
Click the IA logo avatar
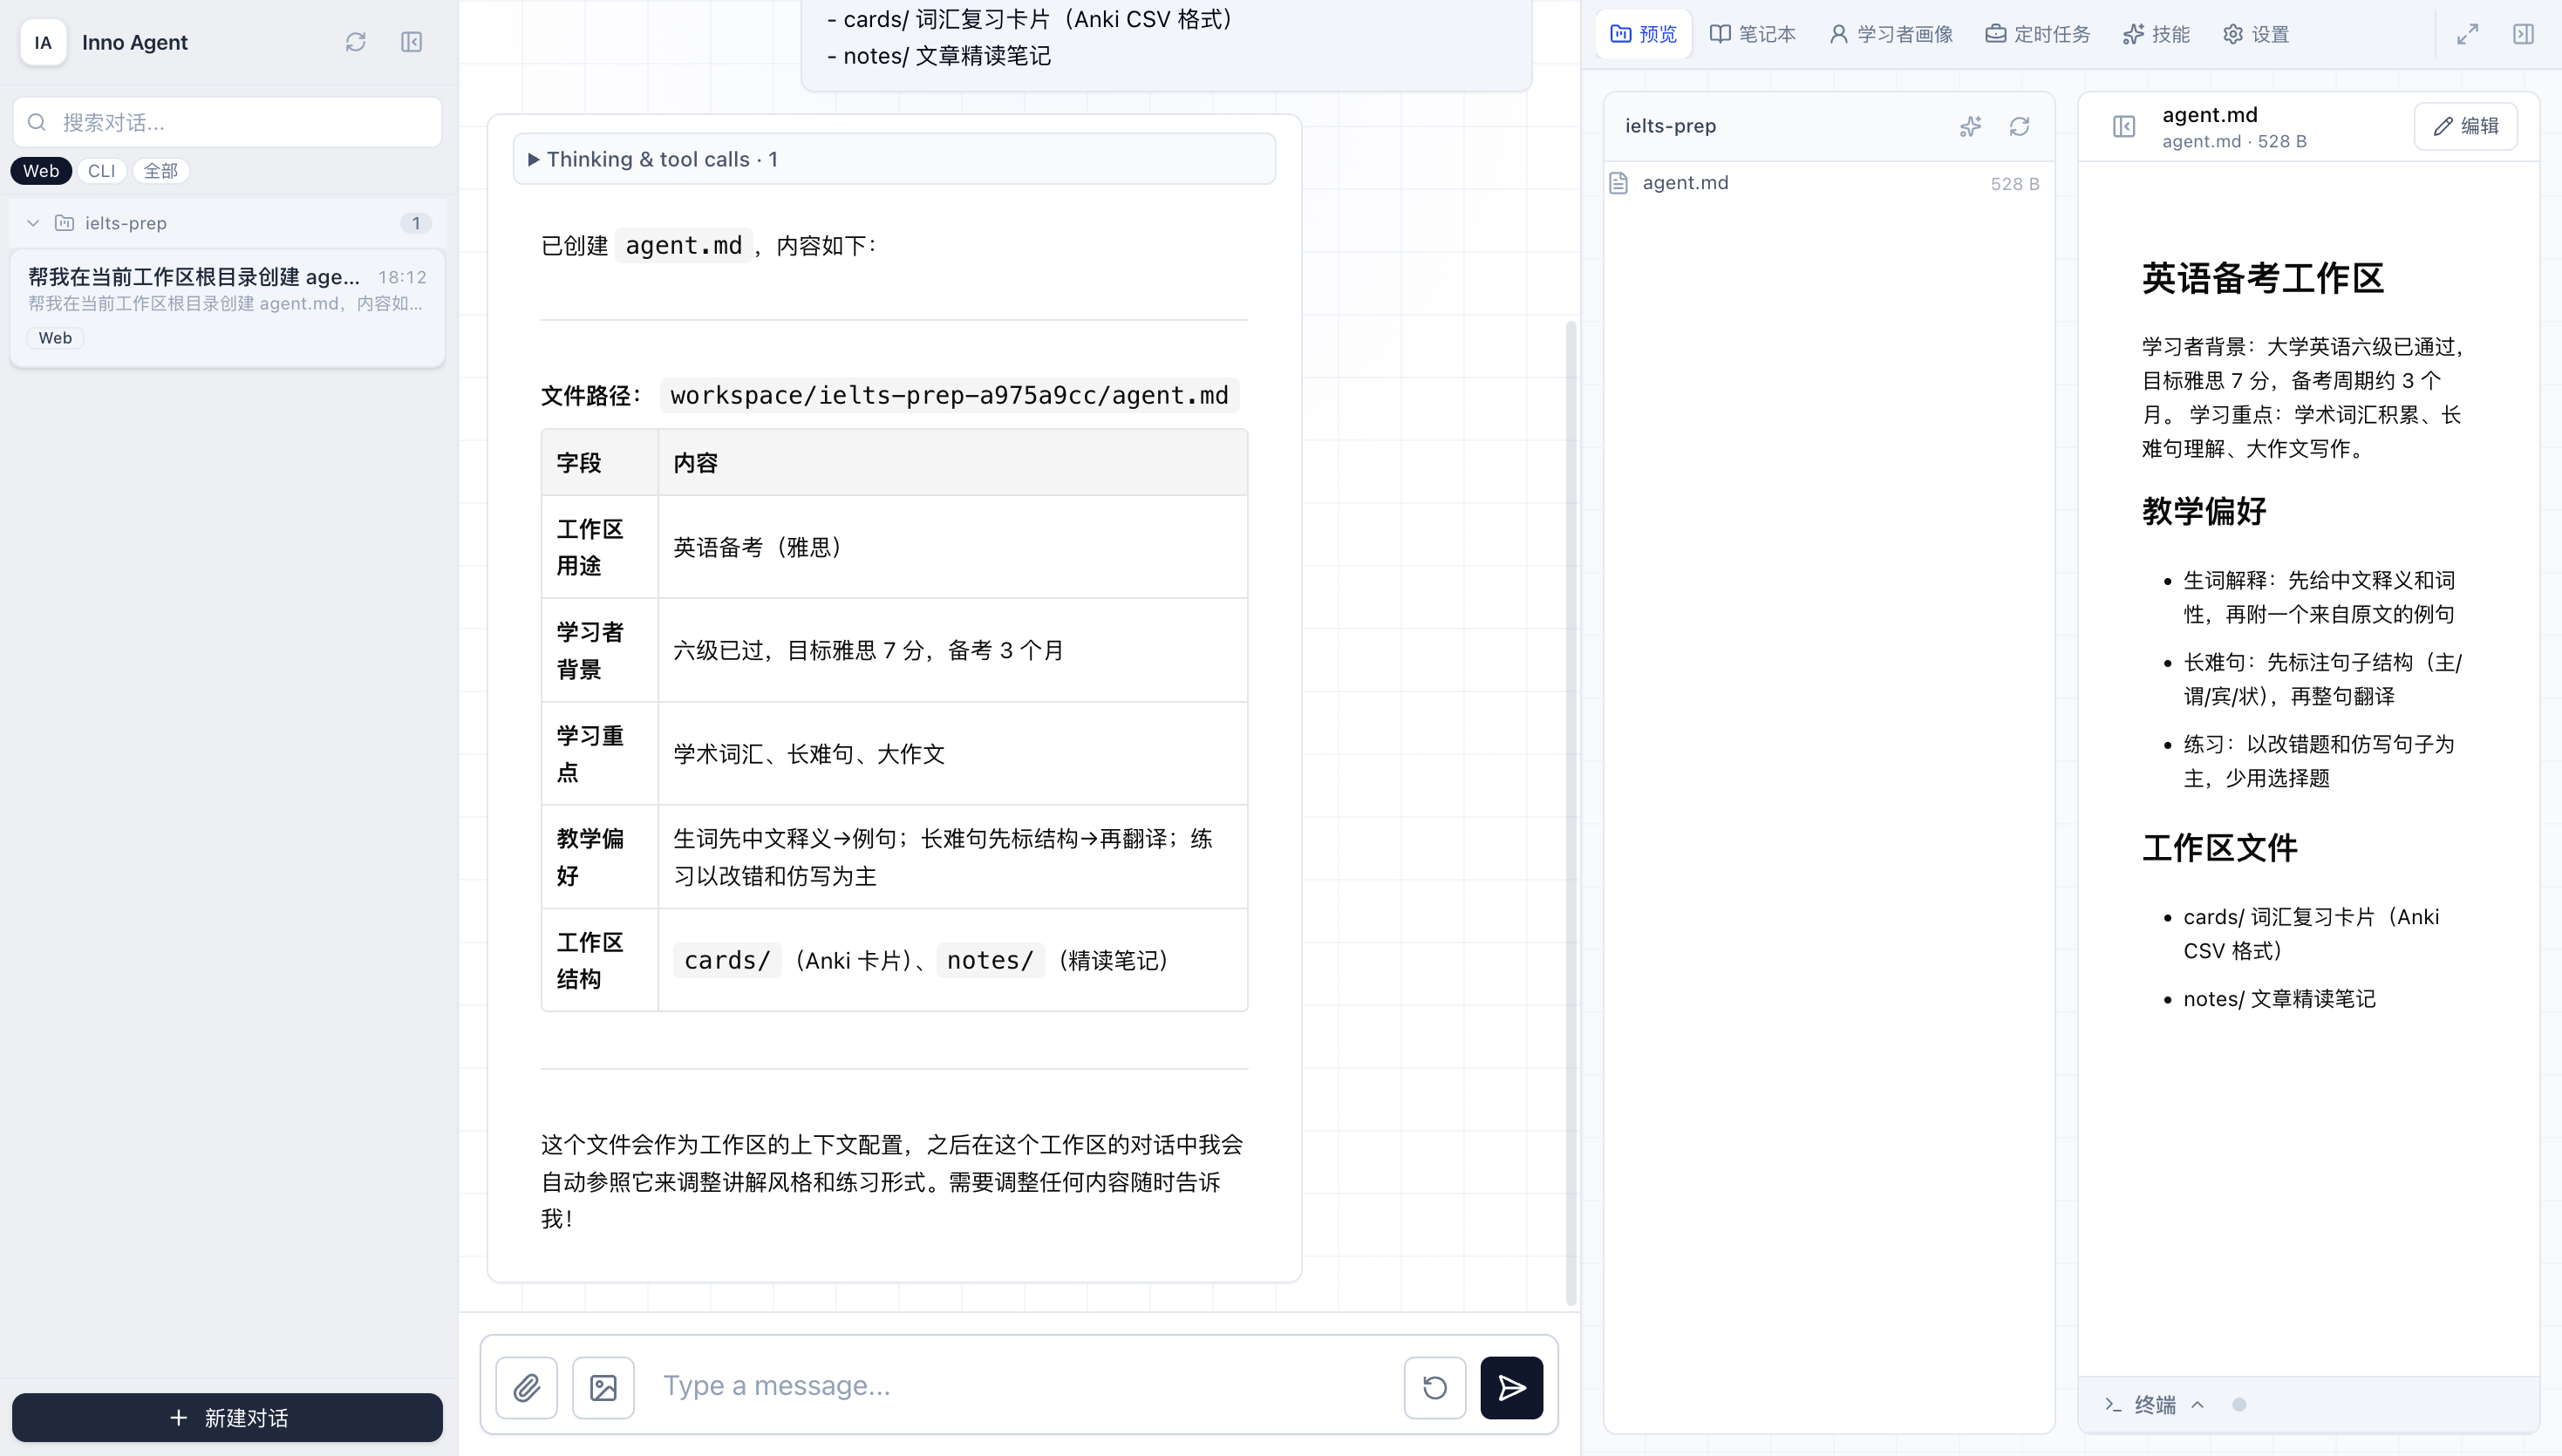click(43, 42)
